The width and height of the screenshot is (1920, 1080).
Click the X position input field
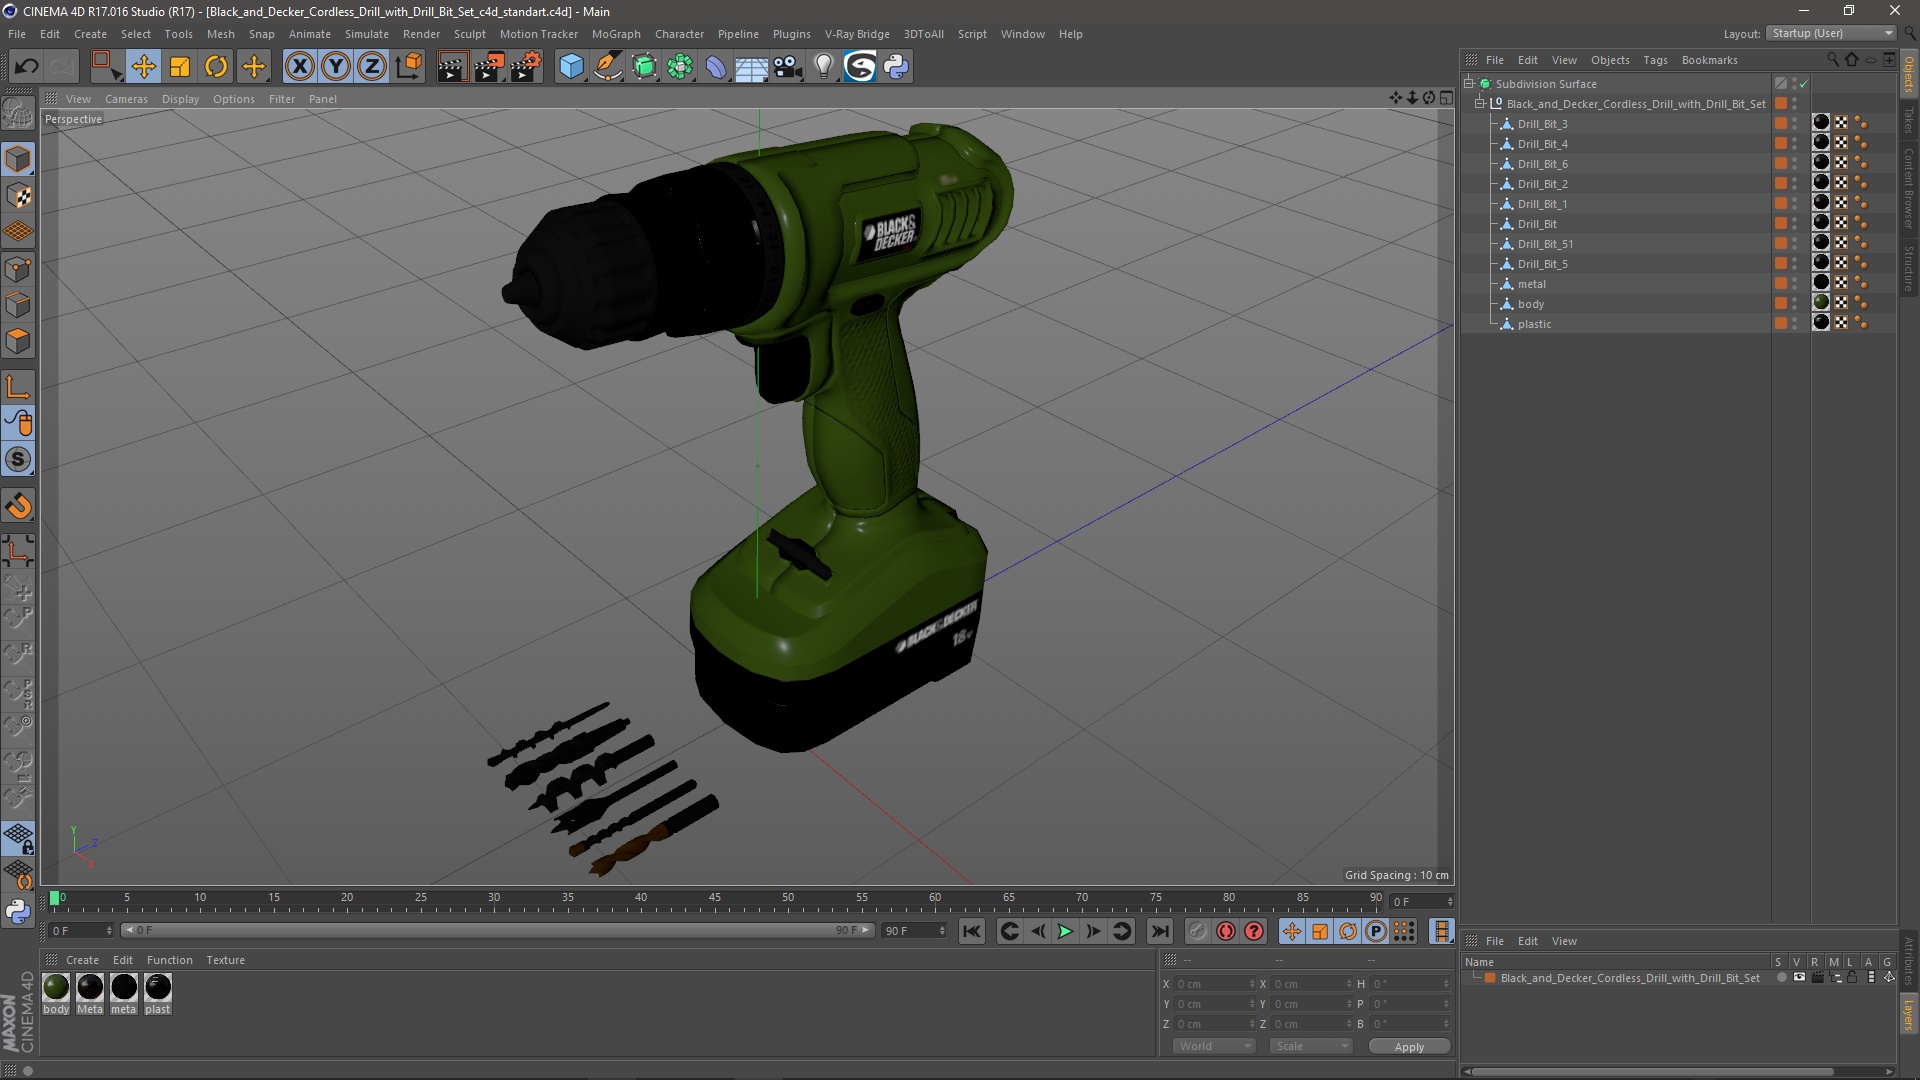click(1214, 984)
